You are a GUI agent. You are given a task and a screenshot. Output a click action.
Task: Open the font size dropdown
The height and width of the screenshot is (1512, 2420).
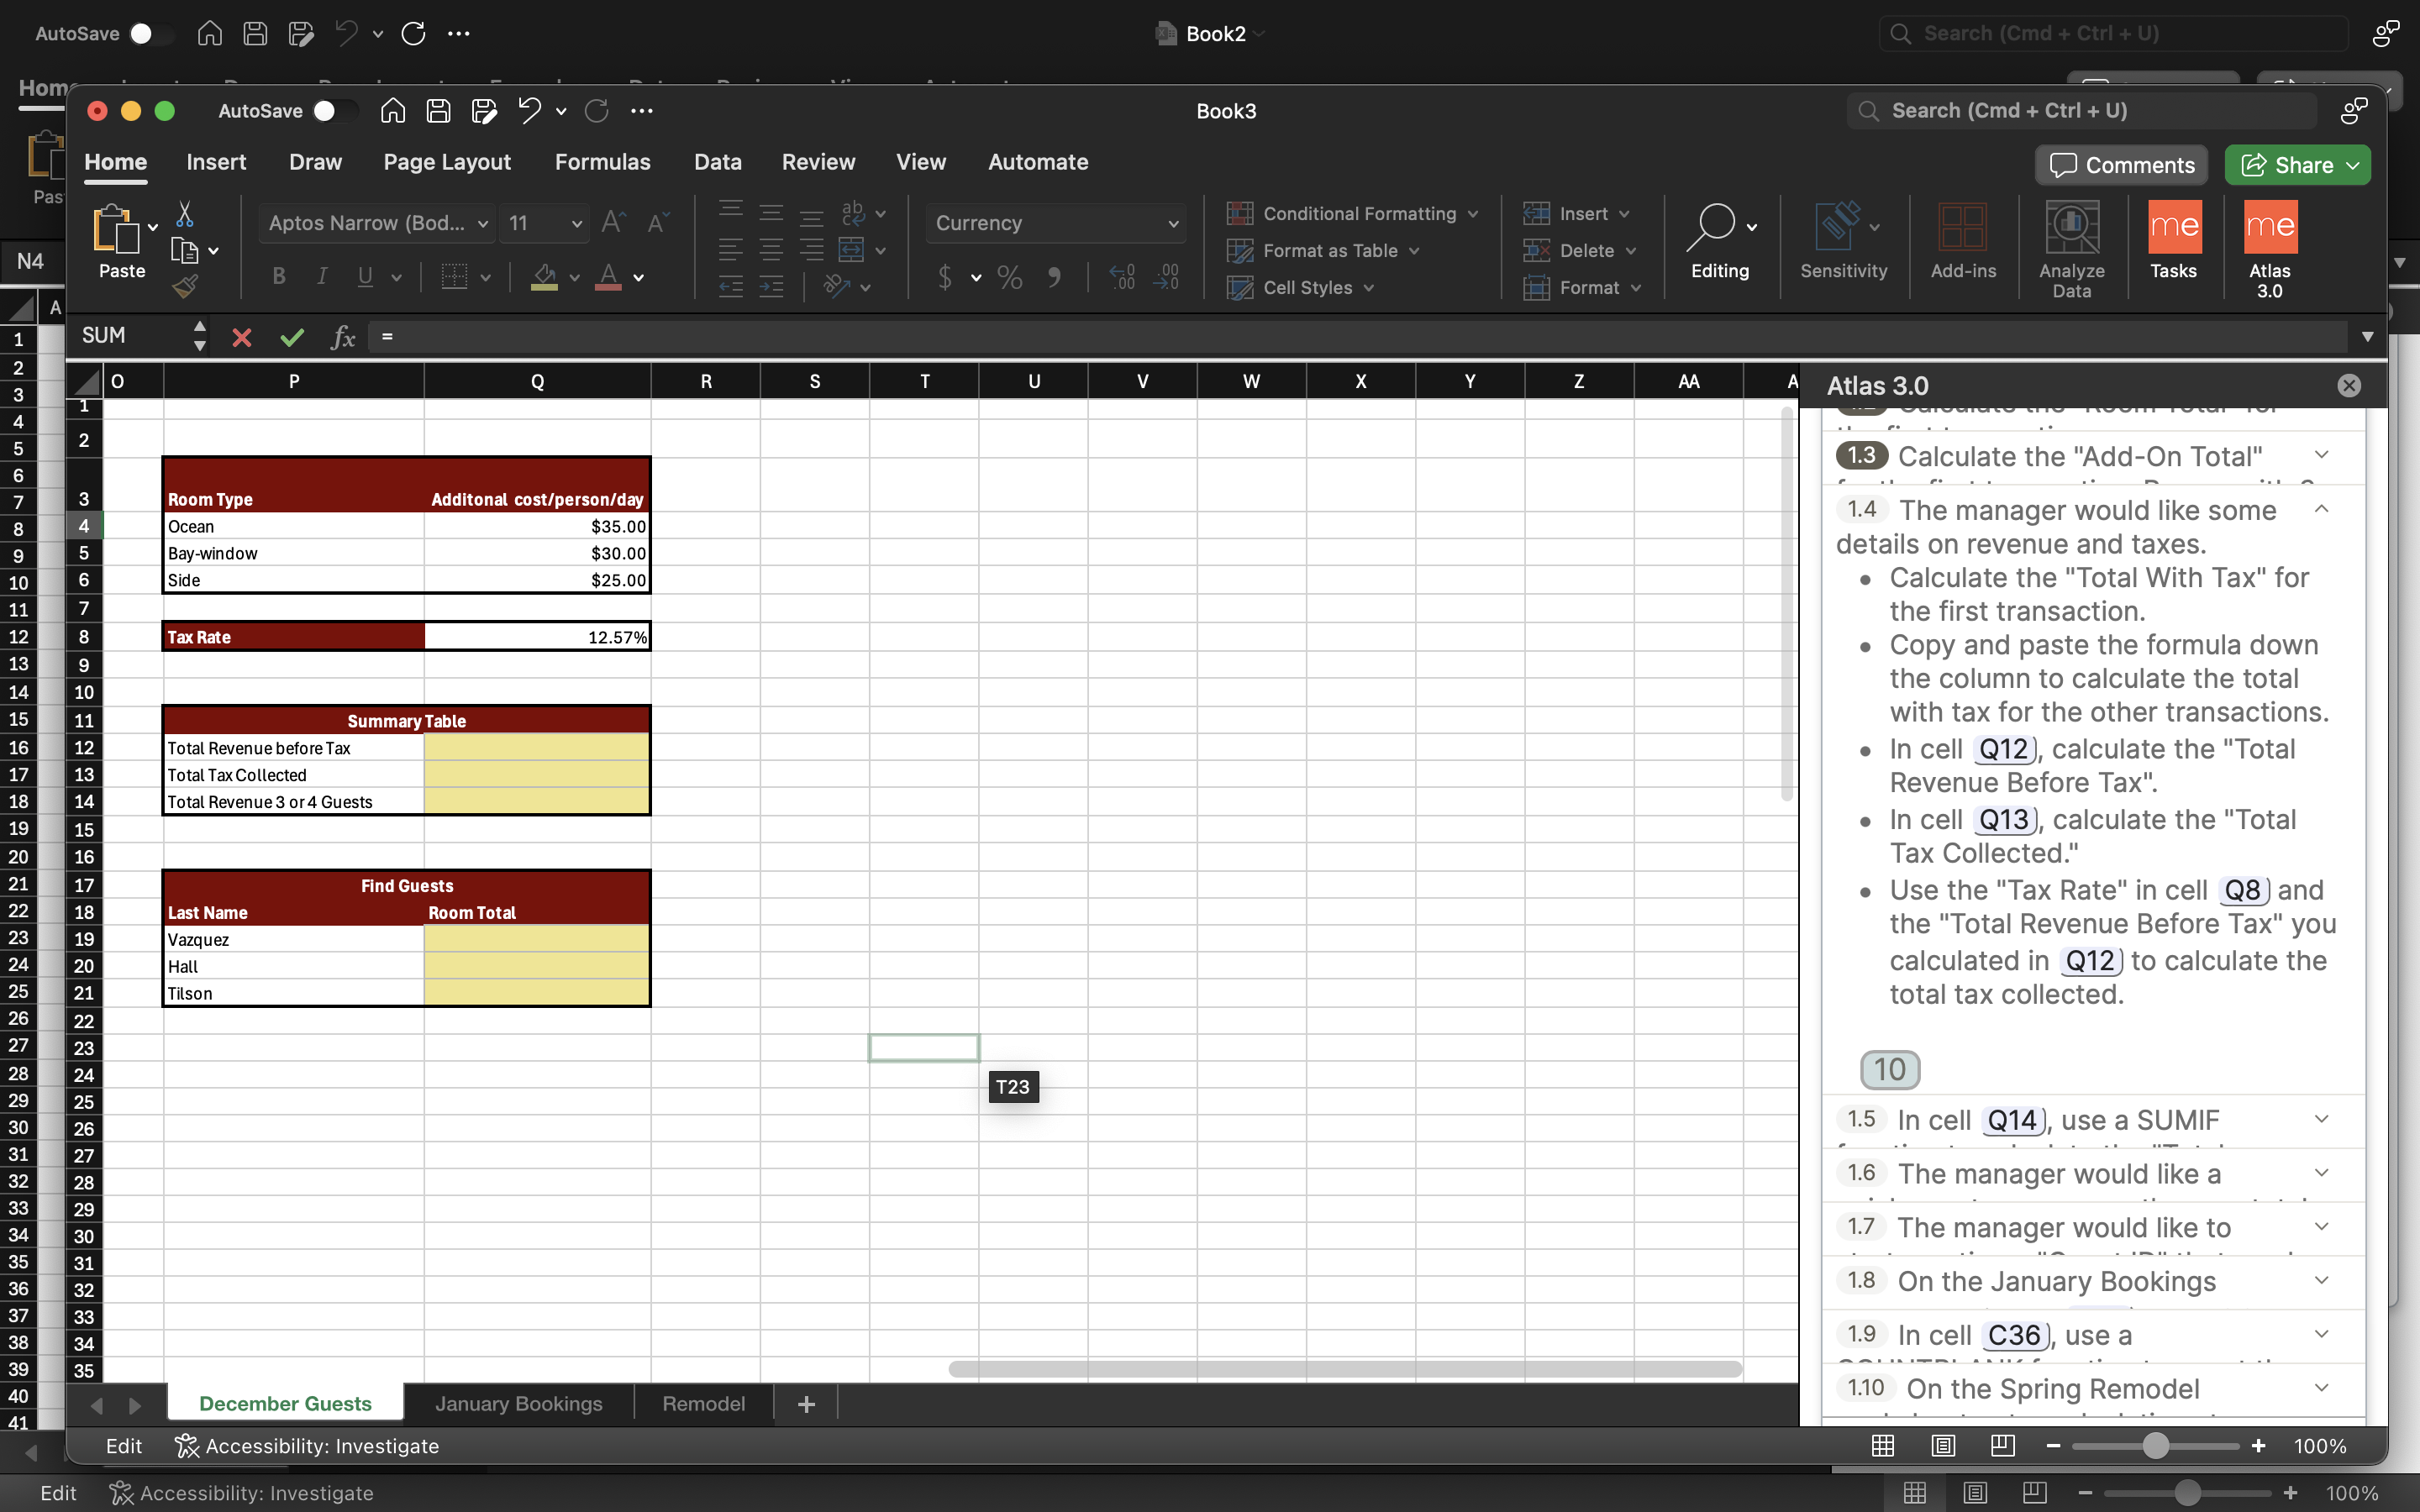tap(577, 224)
